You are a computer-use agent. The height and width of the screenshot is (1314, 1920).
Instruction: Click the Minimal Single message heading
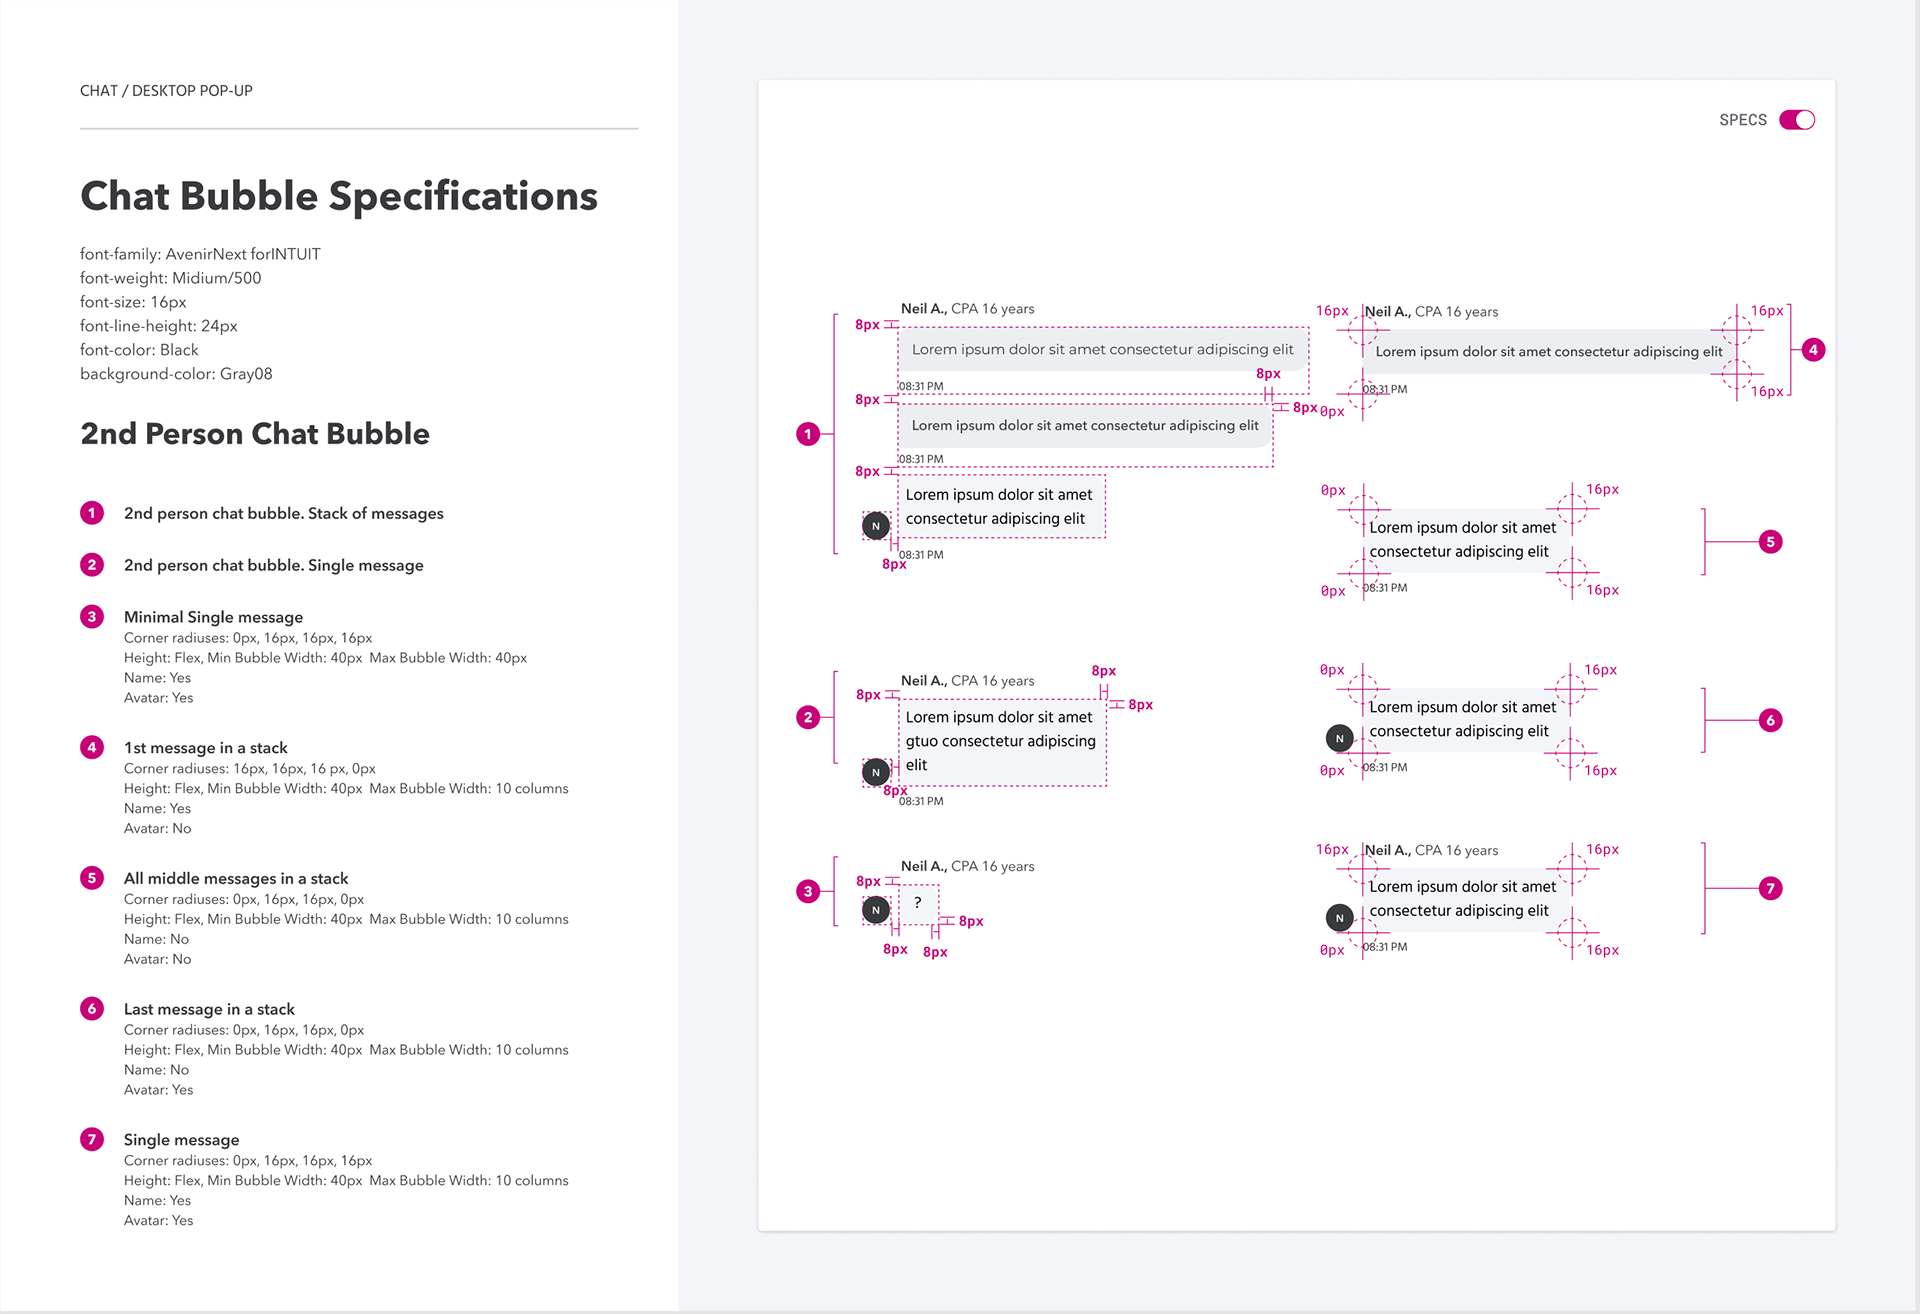coord(213,617)
